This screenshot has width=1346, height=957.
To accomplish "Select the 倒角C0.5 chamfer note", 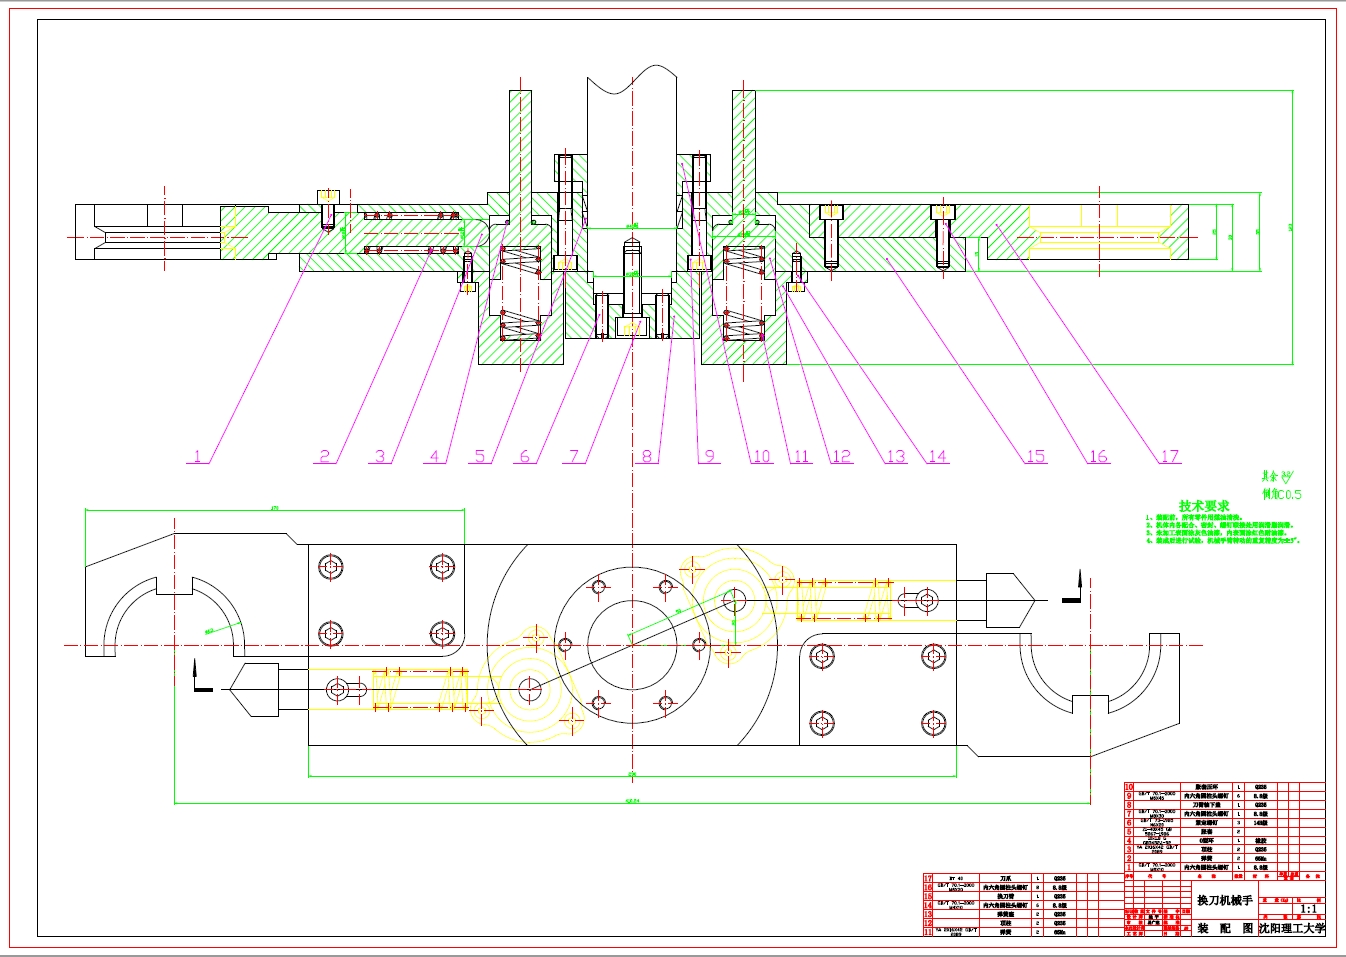I will pos(1282,494).
